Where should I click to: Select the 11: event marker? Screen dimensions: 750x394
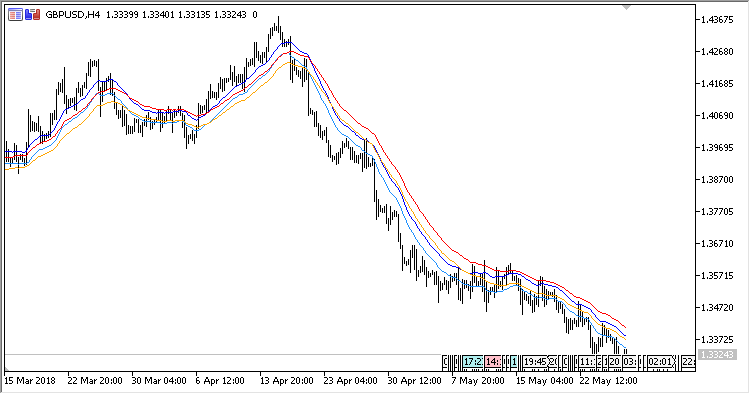click(586, 362)
